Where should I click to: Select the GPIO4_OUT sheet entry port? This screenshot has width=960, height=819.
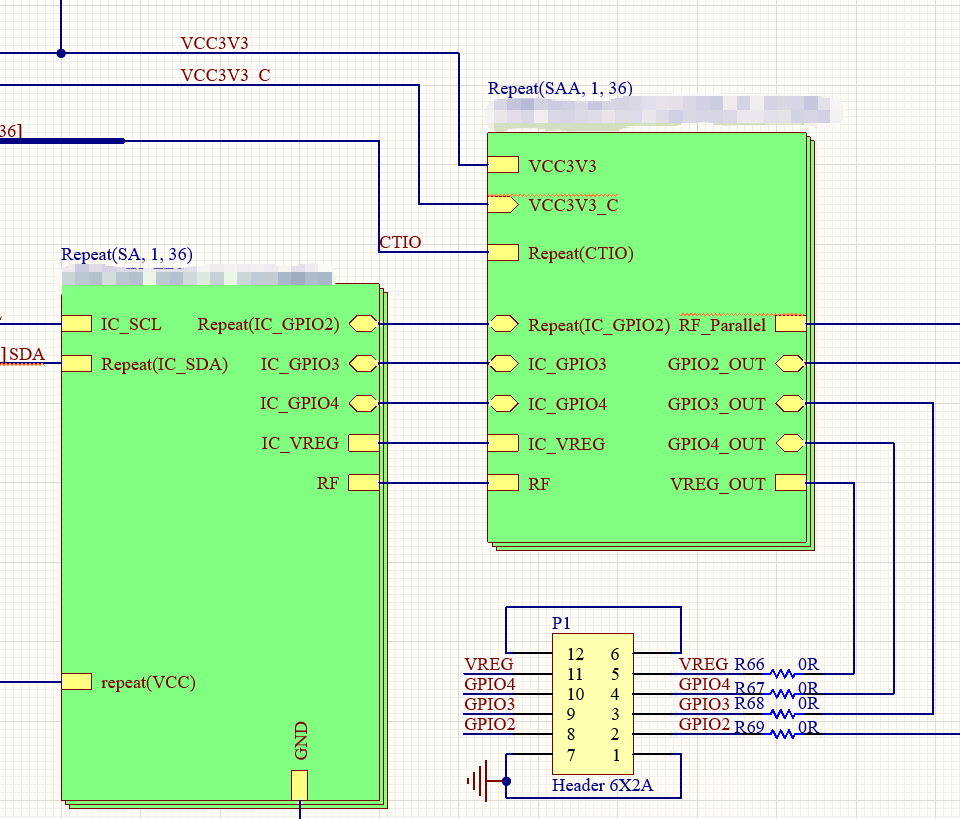click(x=790, y=443)
